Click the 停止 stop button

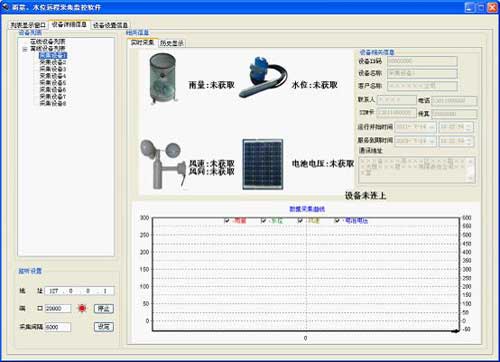click(x=104, y=309)
